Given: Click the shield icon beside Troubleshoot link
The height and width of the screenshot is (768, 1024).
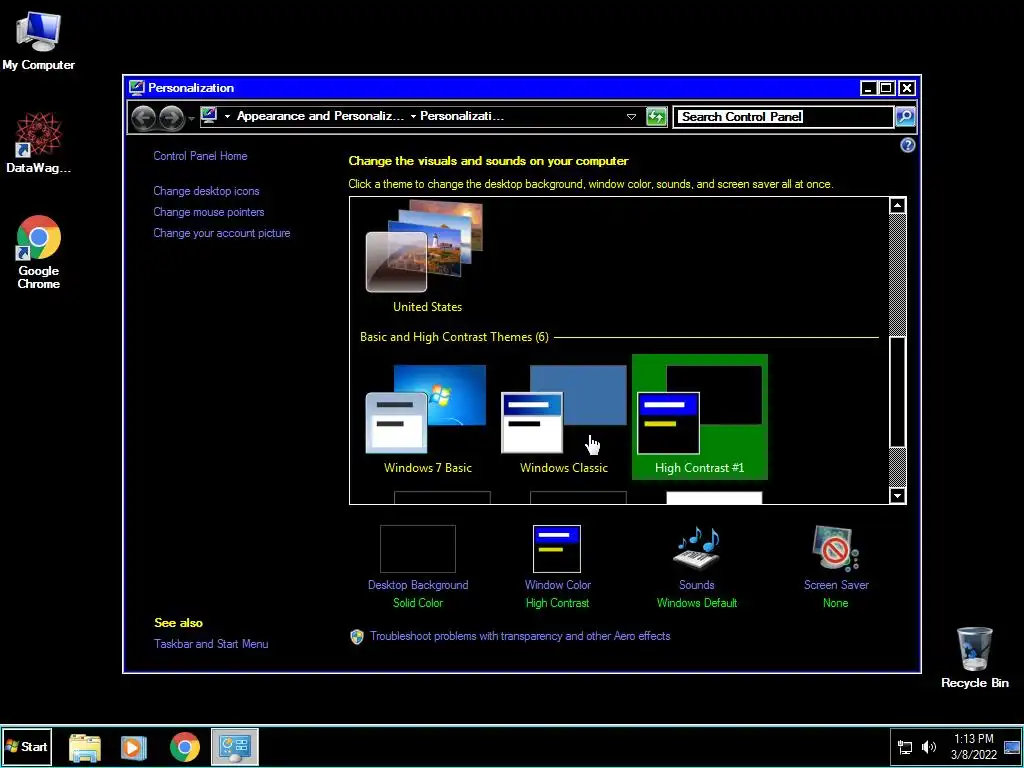Looking at the screenshot, I should (x=357, y=637).
